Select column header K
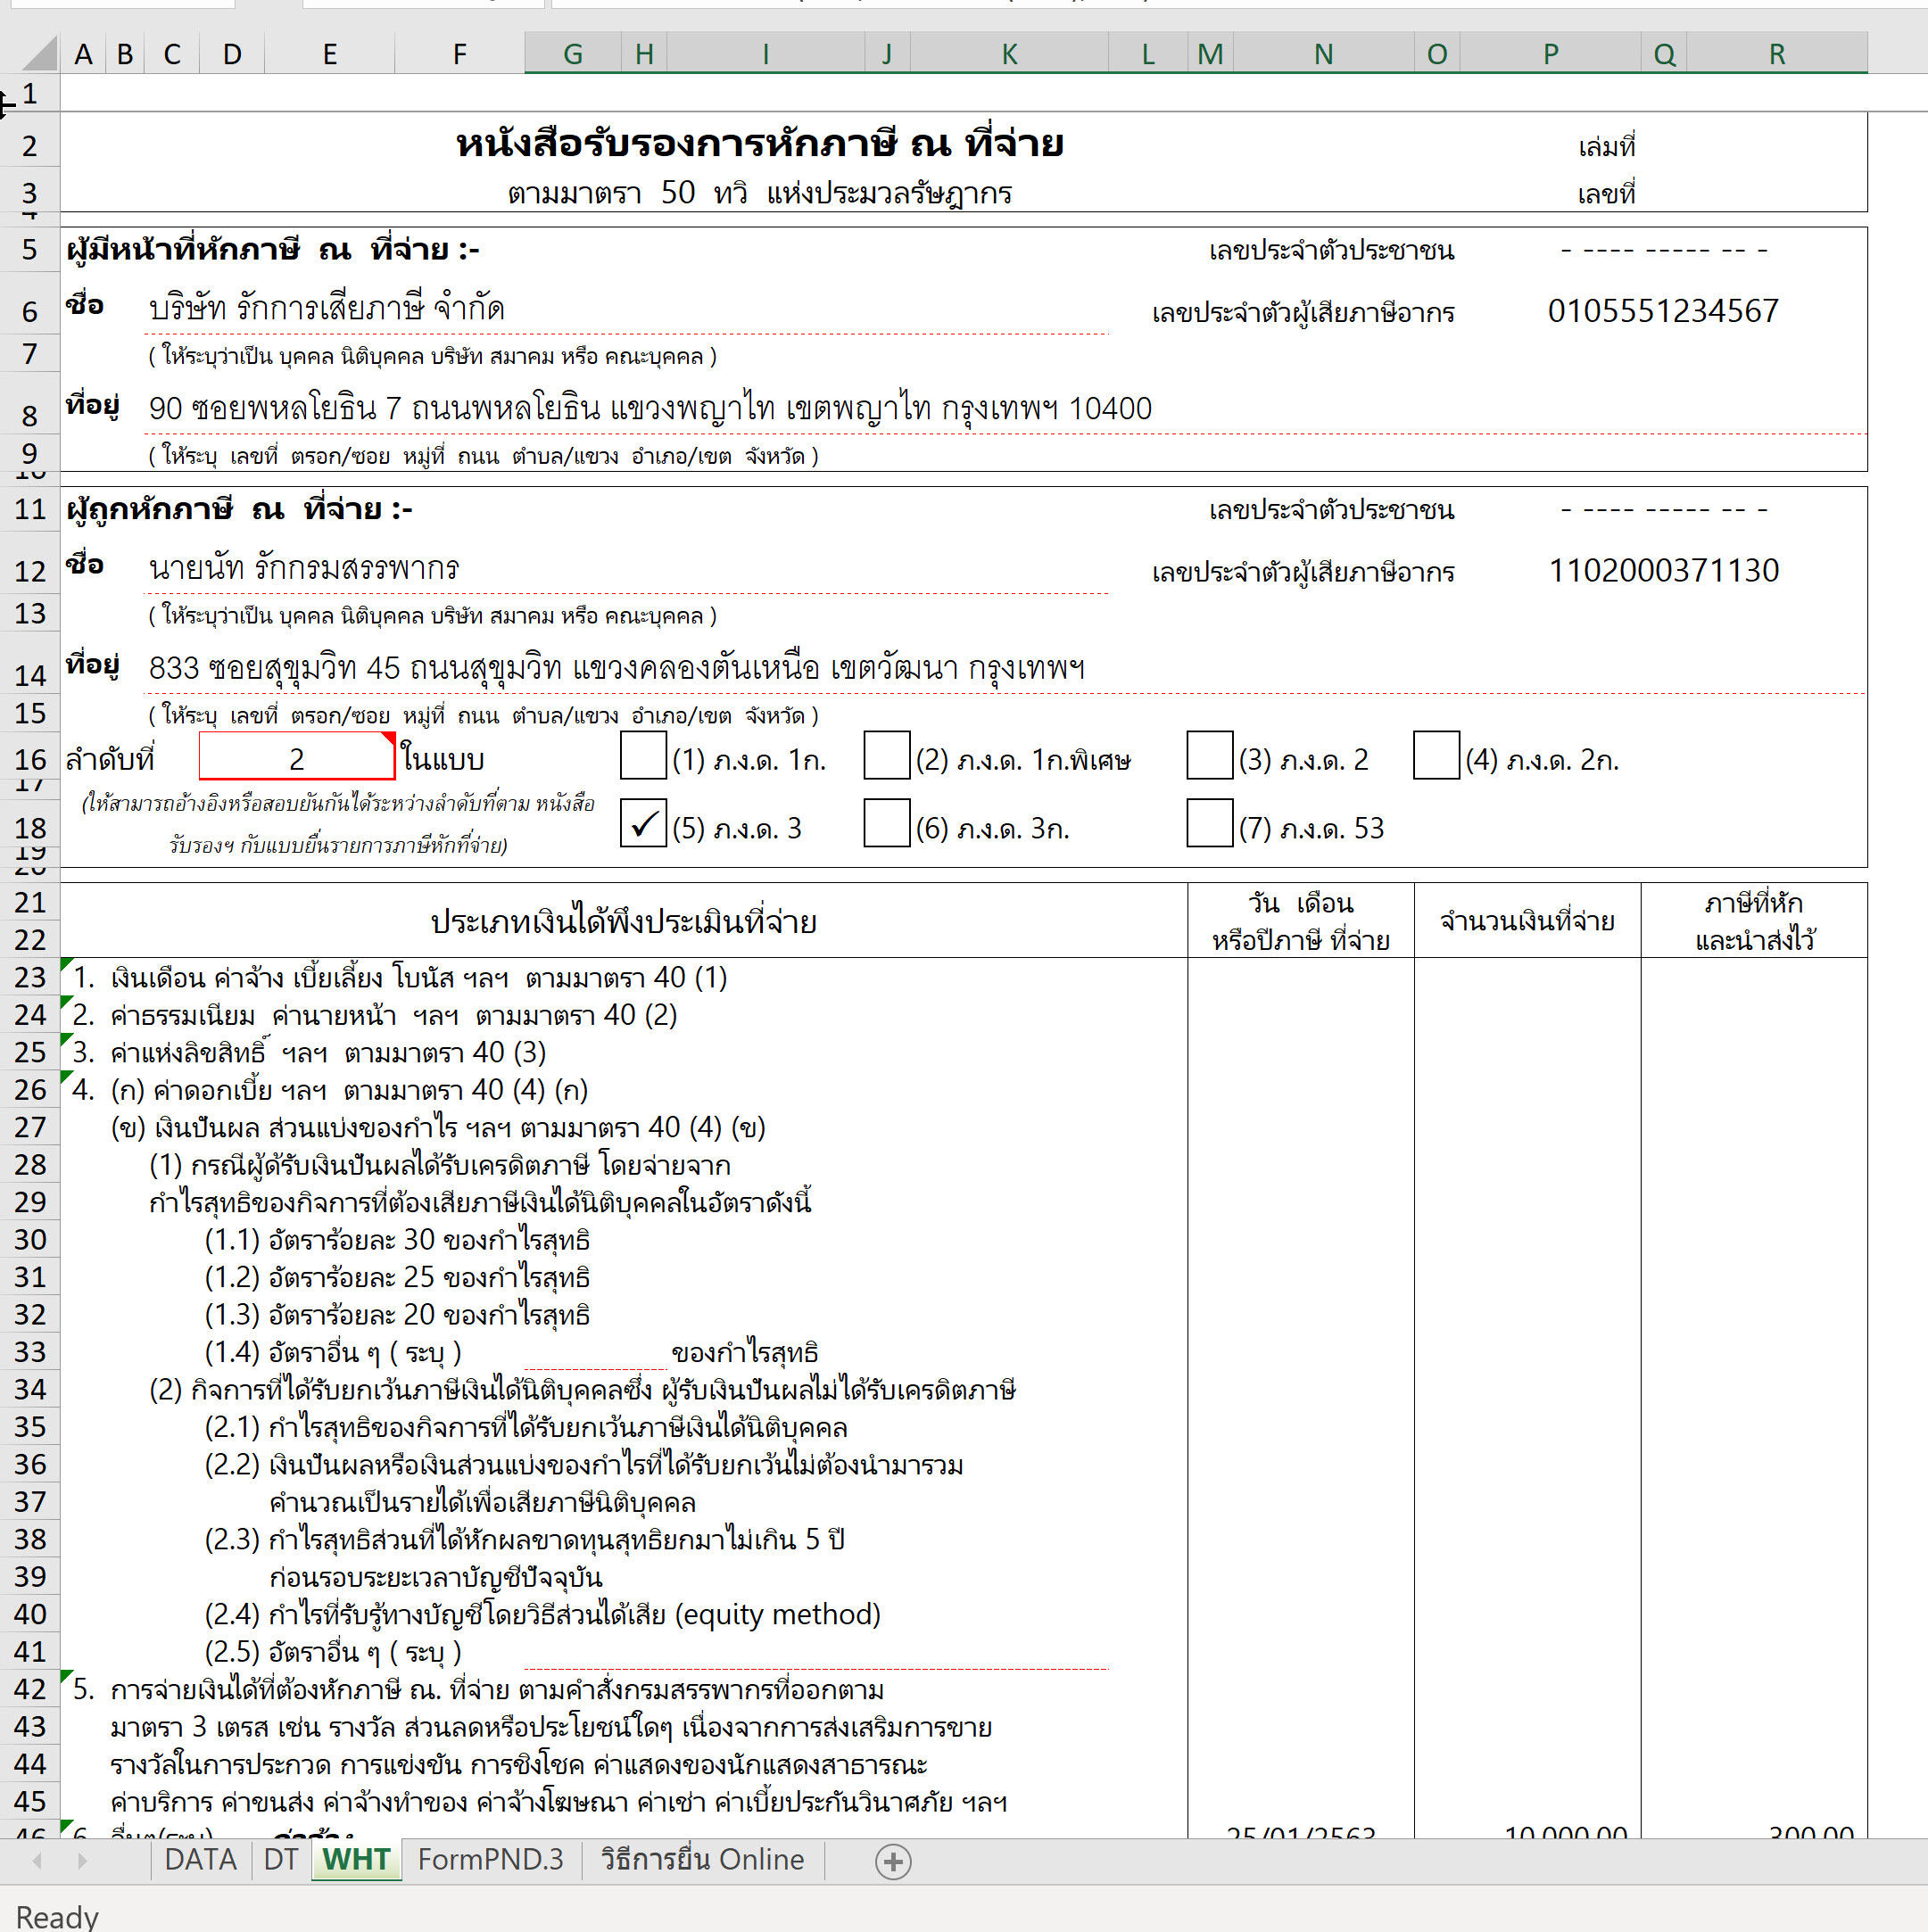1928x1932 pixels. pos(1009,53)
